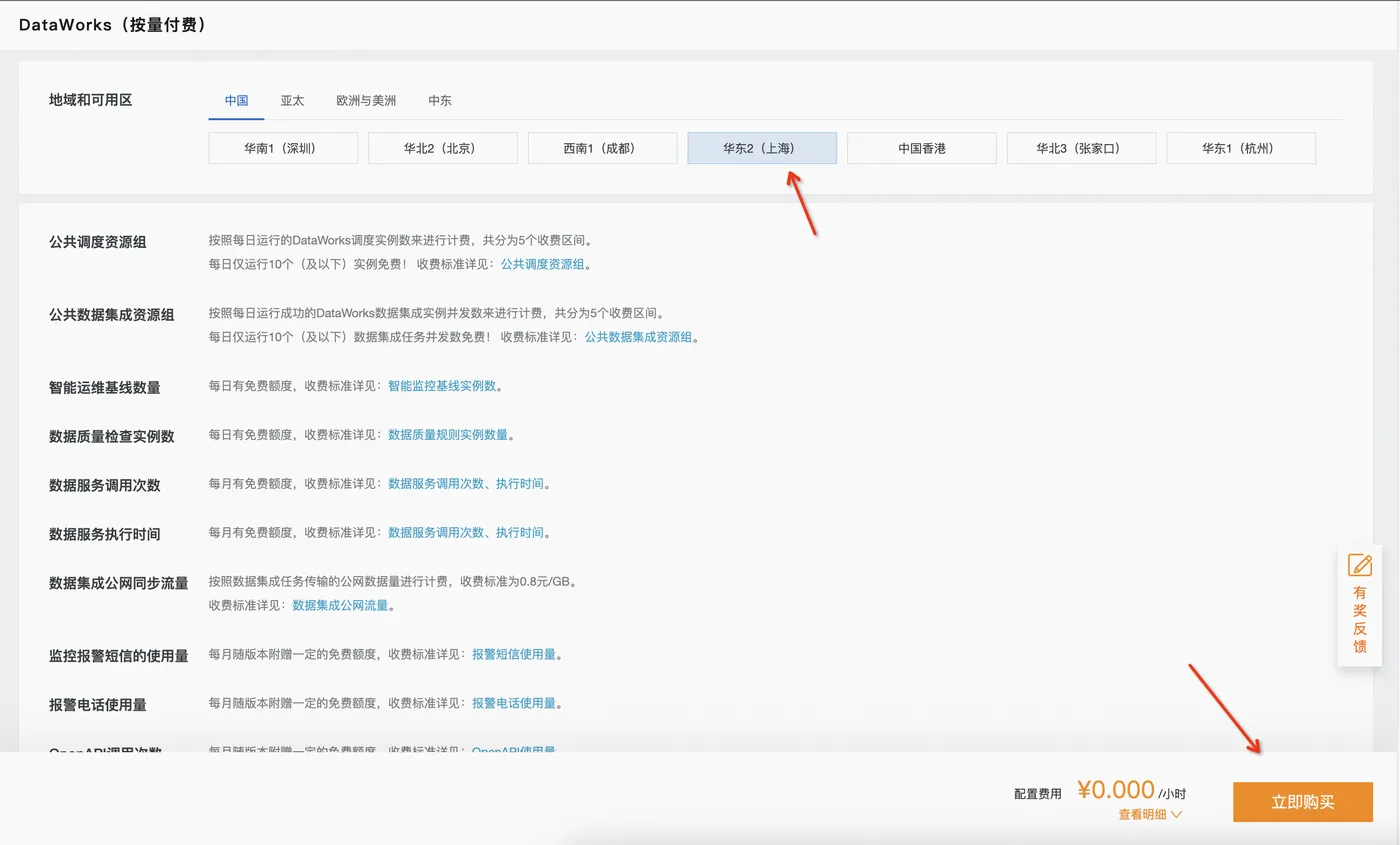Select region 华北3（张家口）
1400x845 pixels.
(1081, 148)
